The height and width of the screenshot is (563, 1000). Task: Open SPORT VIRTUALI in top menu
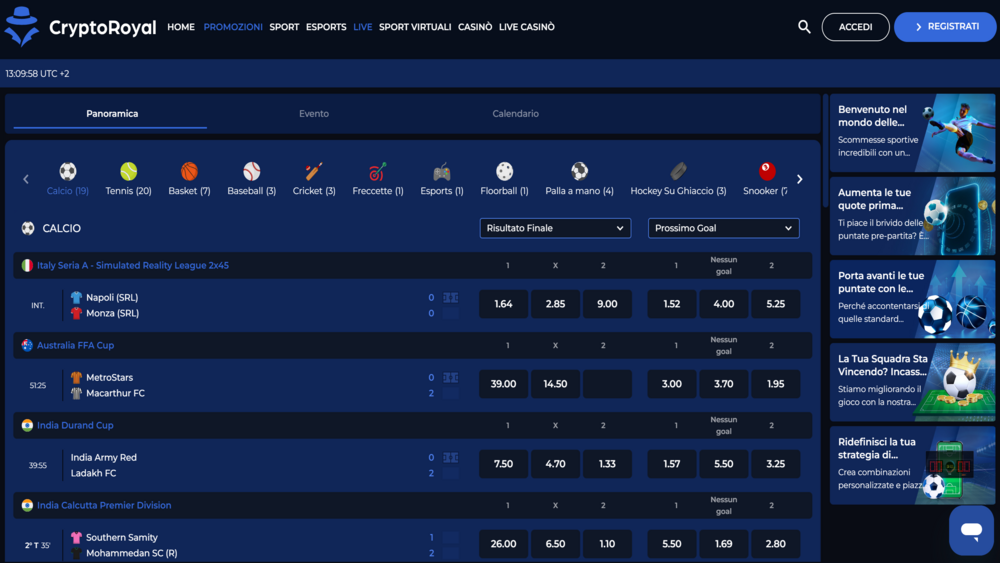[415, 27]
